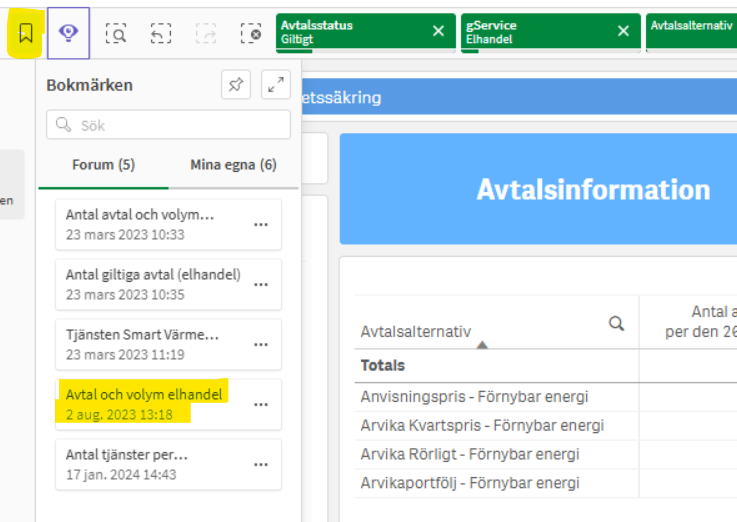Apply 'Tjänsten Smart Värme' bookmark
737x522 pixels.
point(142,344)
